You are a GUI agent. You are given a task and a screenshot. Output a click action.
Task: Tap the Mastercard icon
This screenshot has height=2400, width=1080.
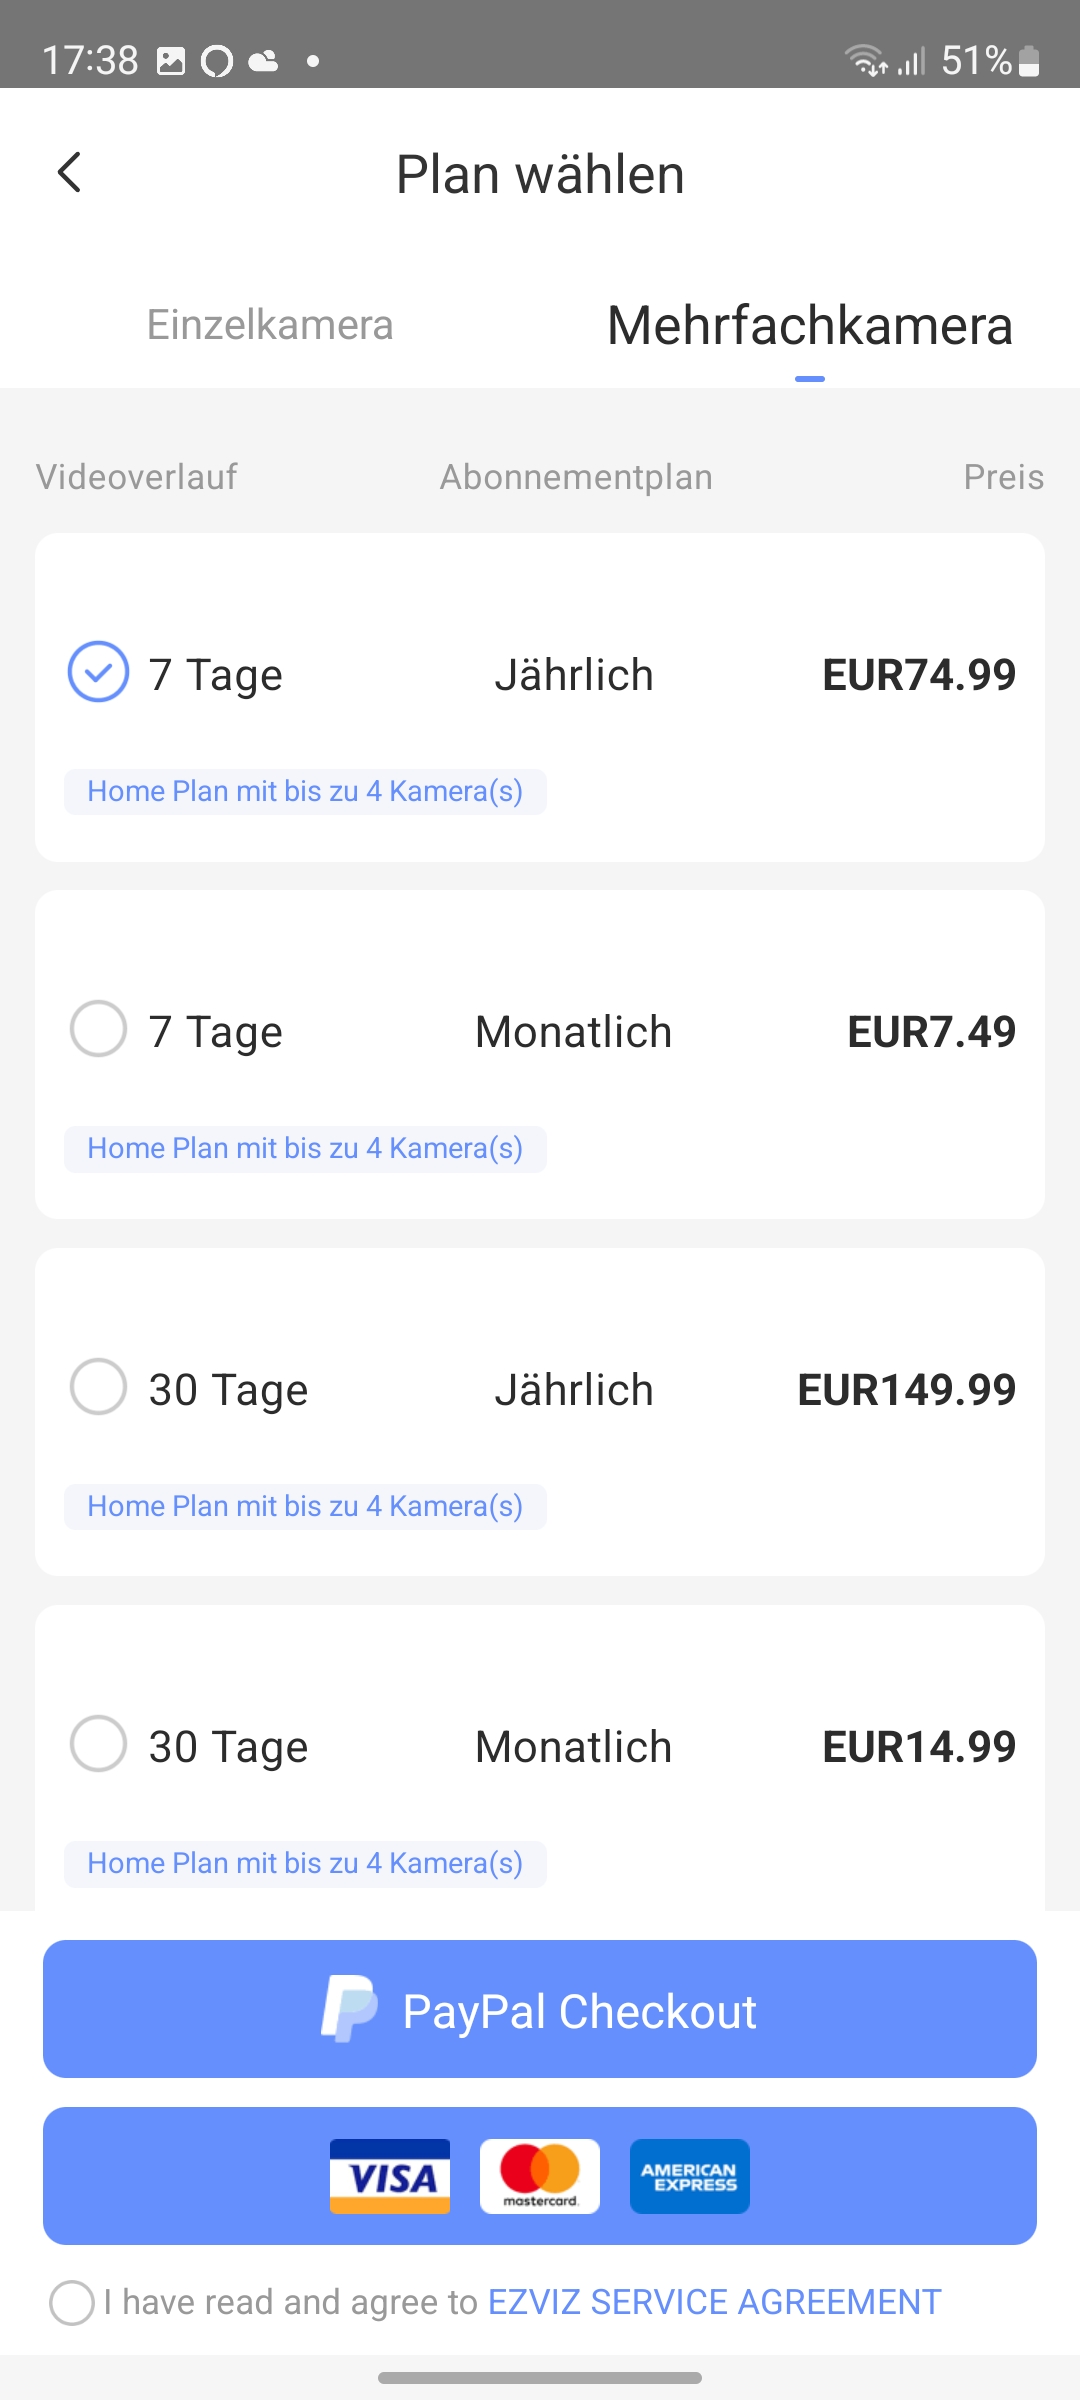540,2176
